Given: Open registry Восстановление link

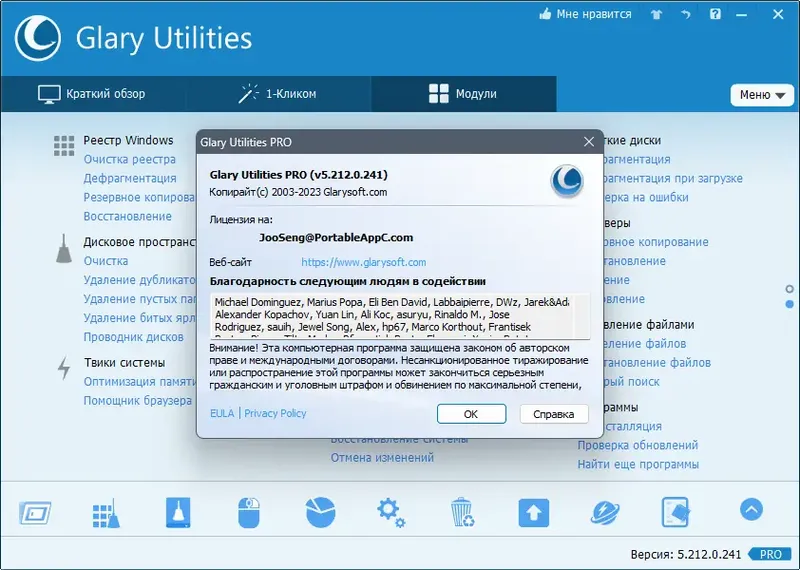Looking at the screenshot, I should [128, 216].
